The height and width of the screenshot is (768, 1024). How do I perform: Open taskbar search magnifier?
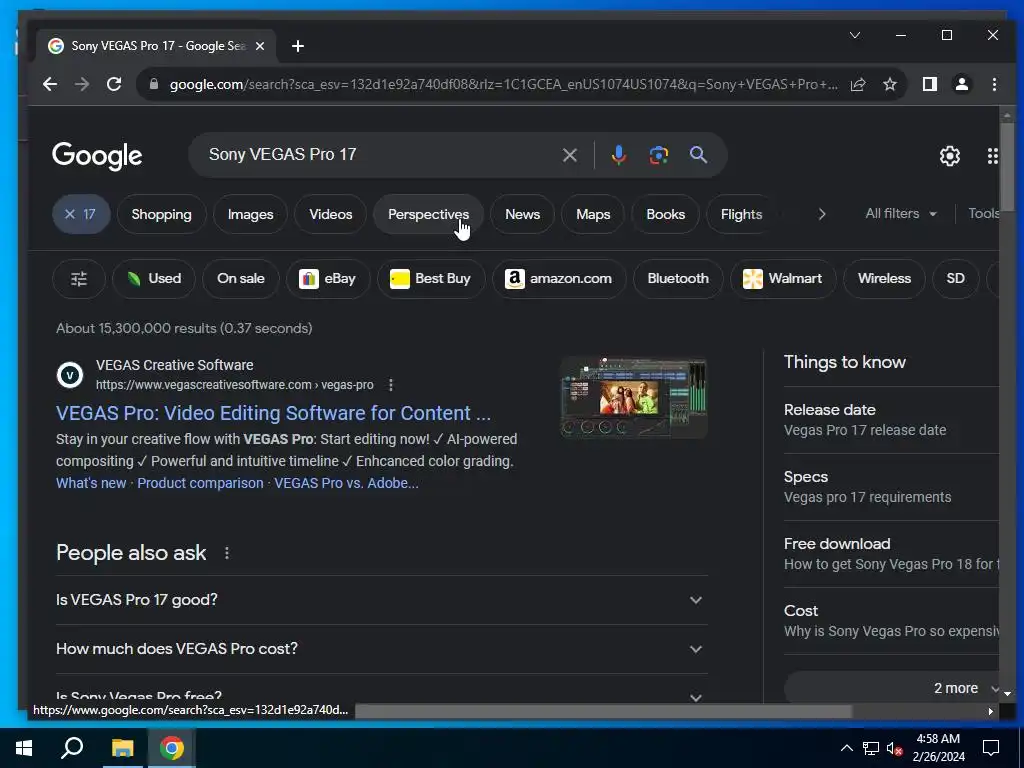click(x=72, y=748)
